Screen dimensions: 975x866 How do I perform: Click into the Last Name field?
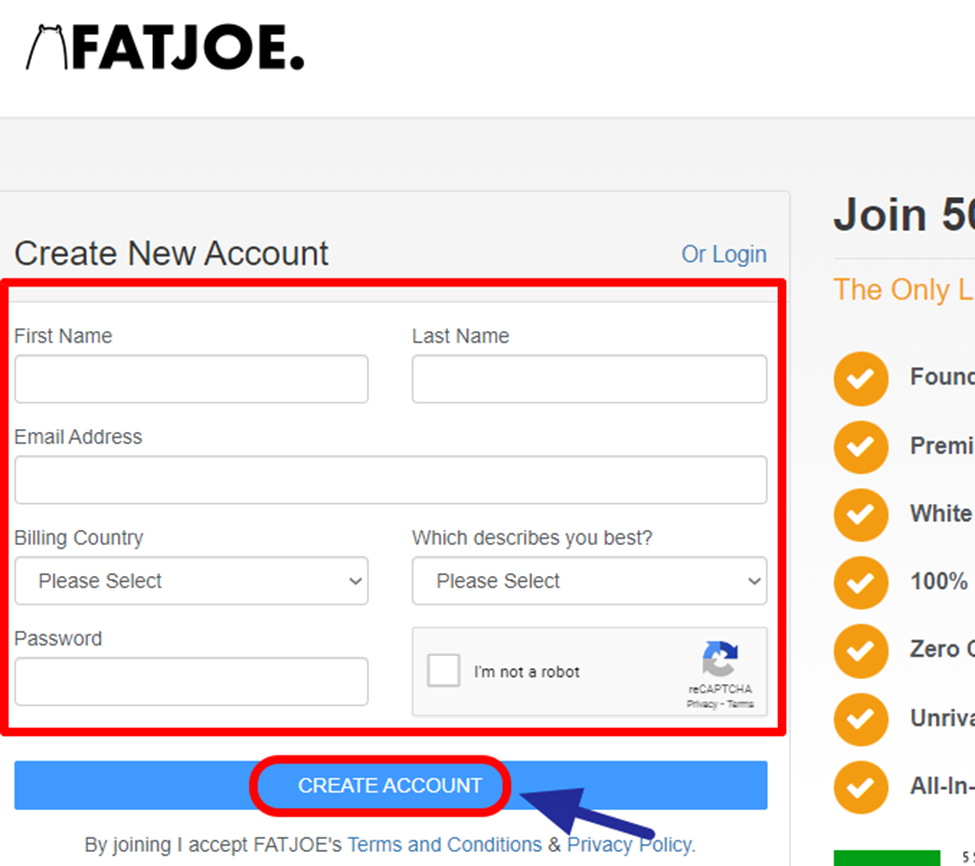coord(589,379)
